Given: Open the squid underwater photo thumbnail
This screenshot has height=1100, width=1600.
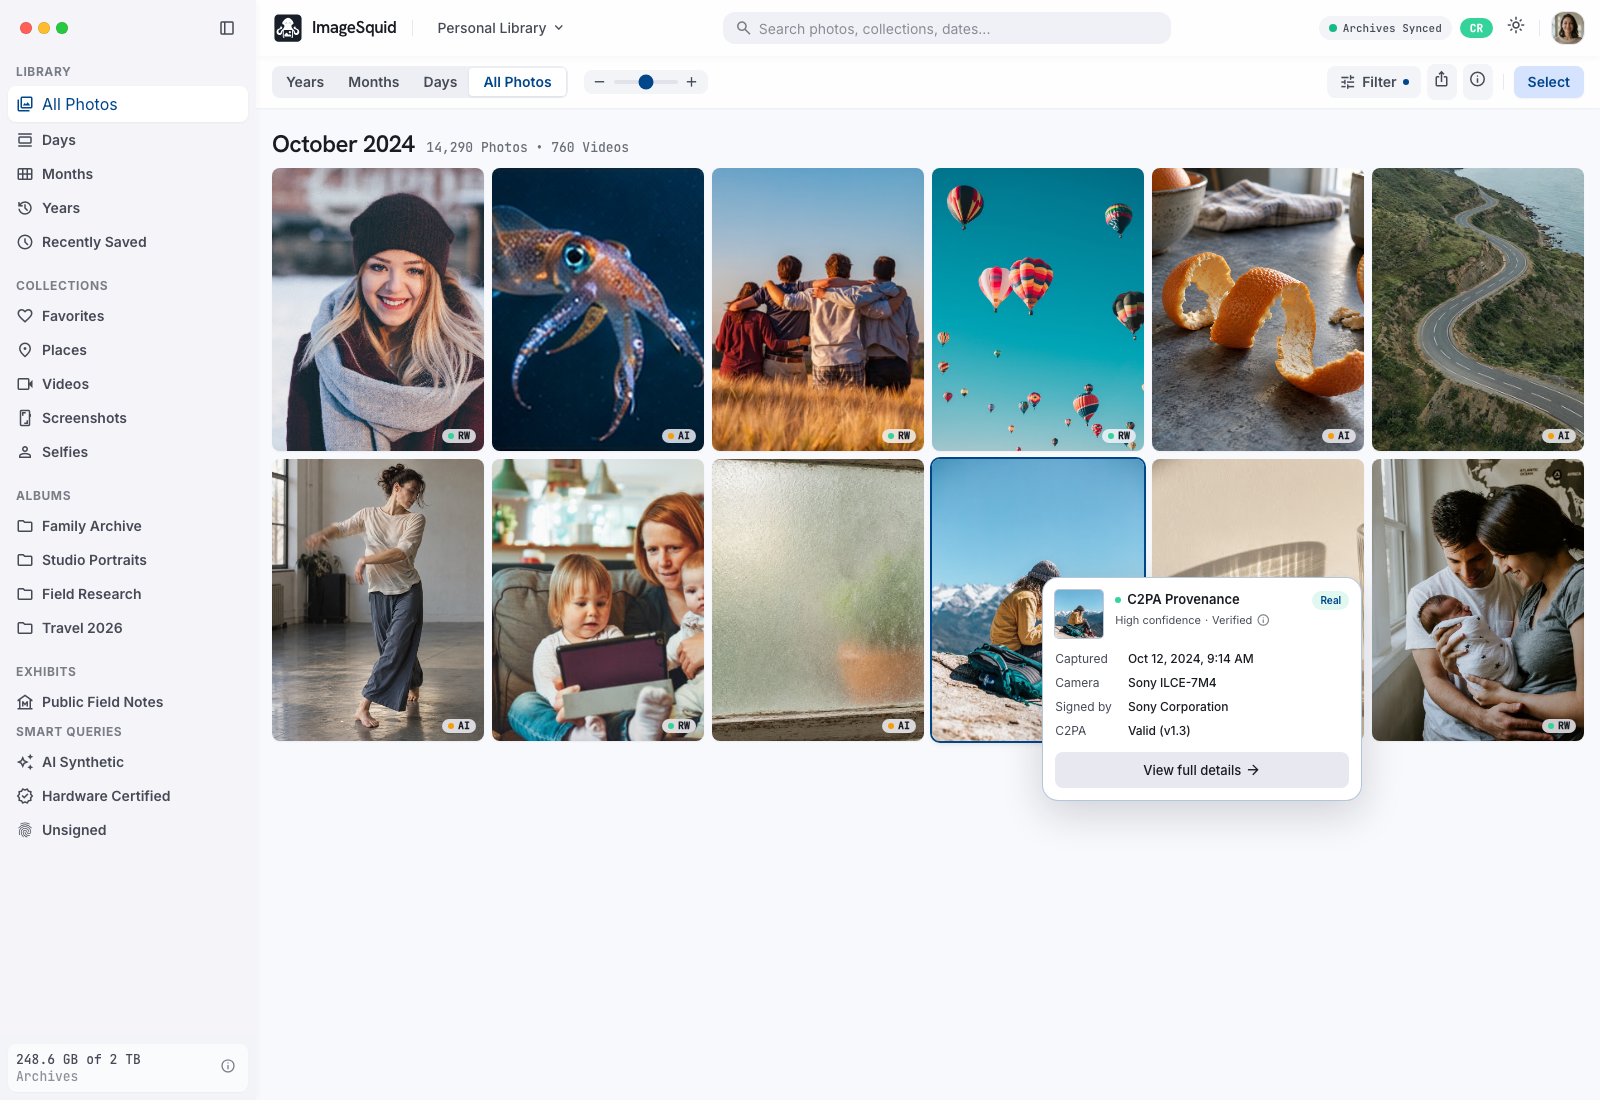Looking at the screenshot, I should coord(598,309).
